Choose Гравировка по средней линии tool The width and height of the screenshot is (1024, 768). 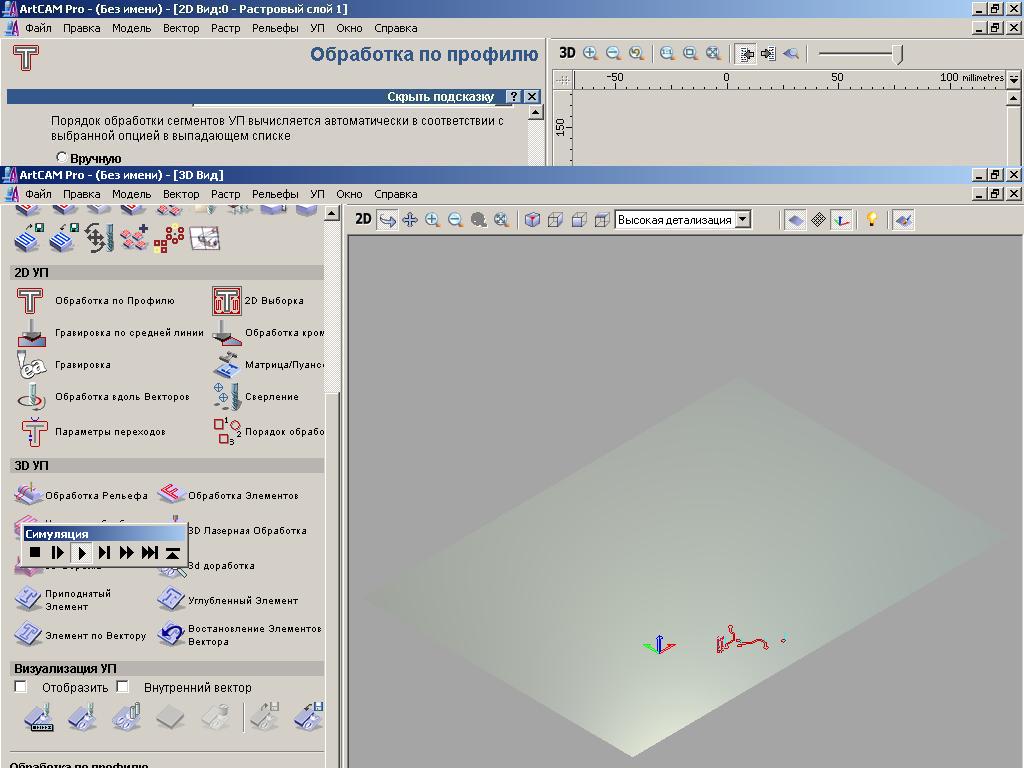click(x=110, y=333)
